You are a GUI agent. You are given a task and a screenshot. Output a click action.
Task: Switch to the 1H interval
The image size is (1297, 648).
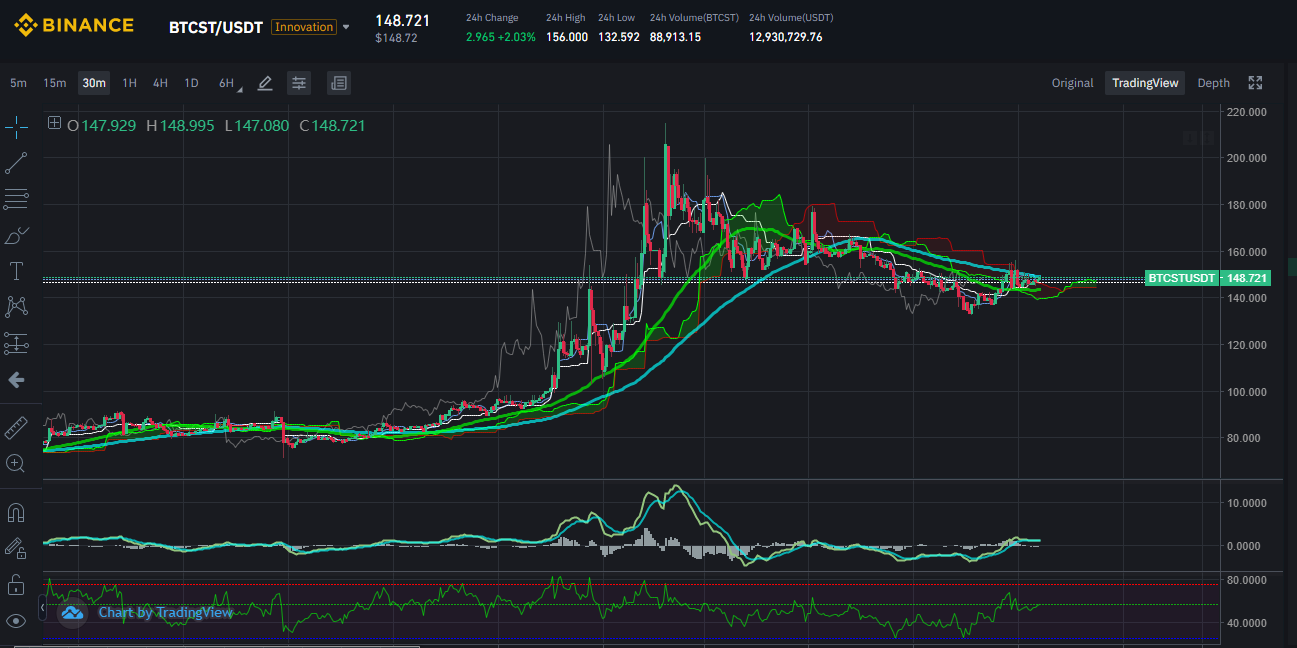click(129, 83)
